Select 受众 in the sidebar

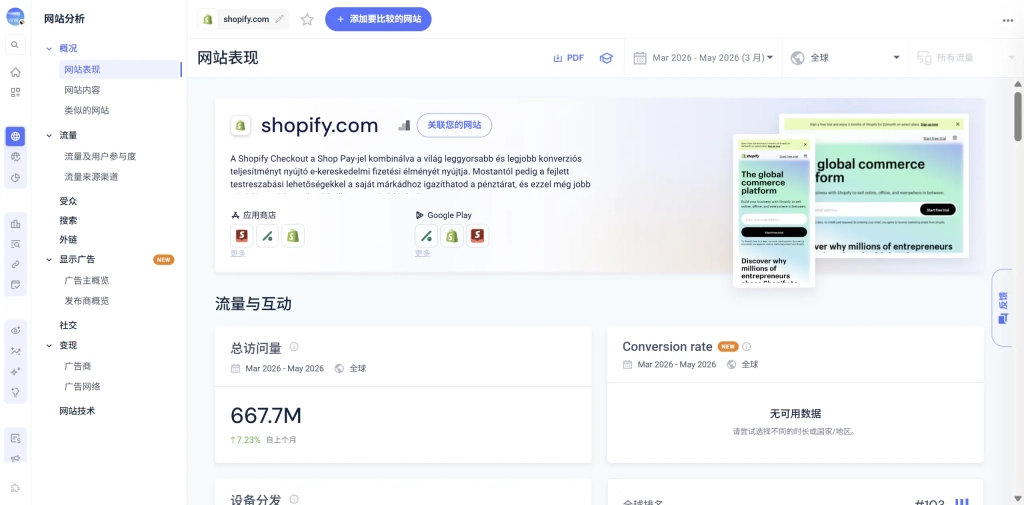pyautogui.click(x=68, y=201)
